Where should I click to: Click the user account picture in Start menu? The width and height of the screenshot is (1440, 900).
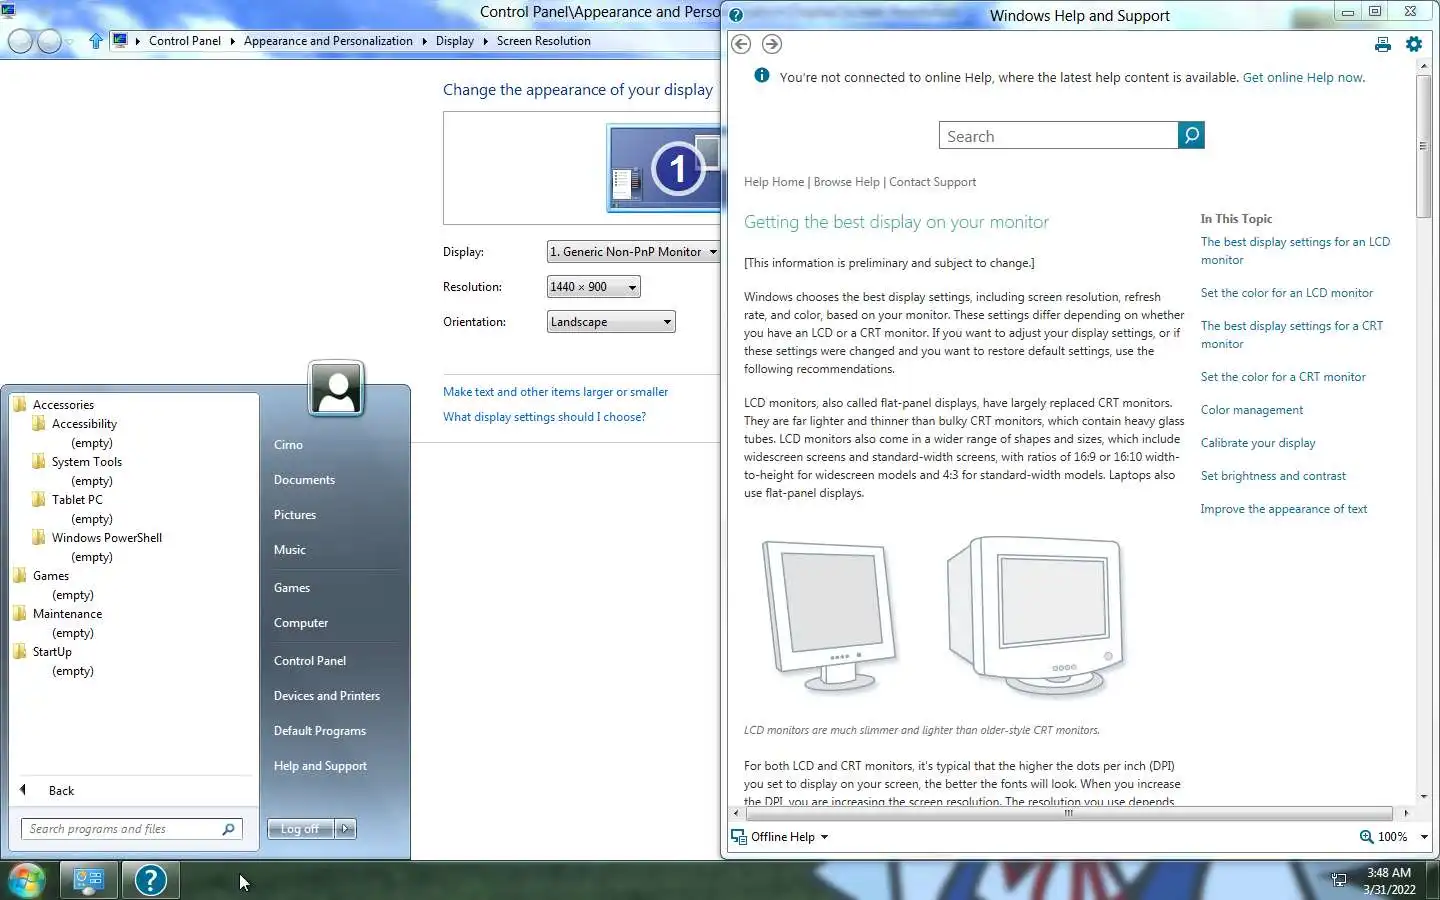[x=337, y=388]
